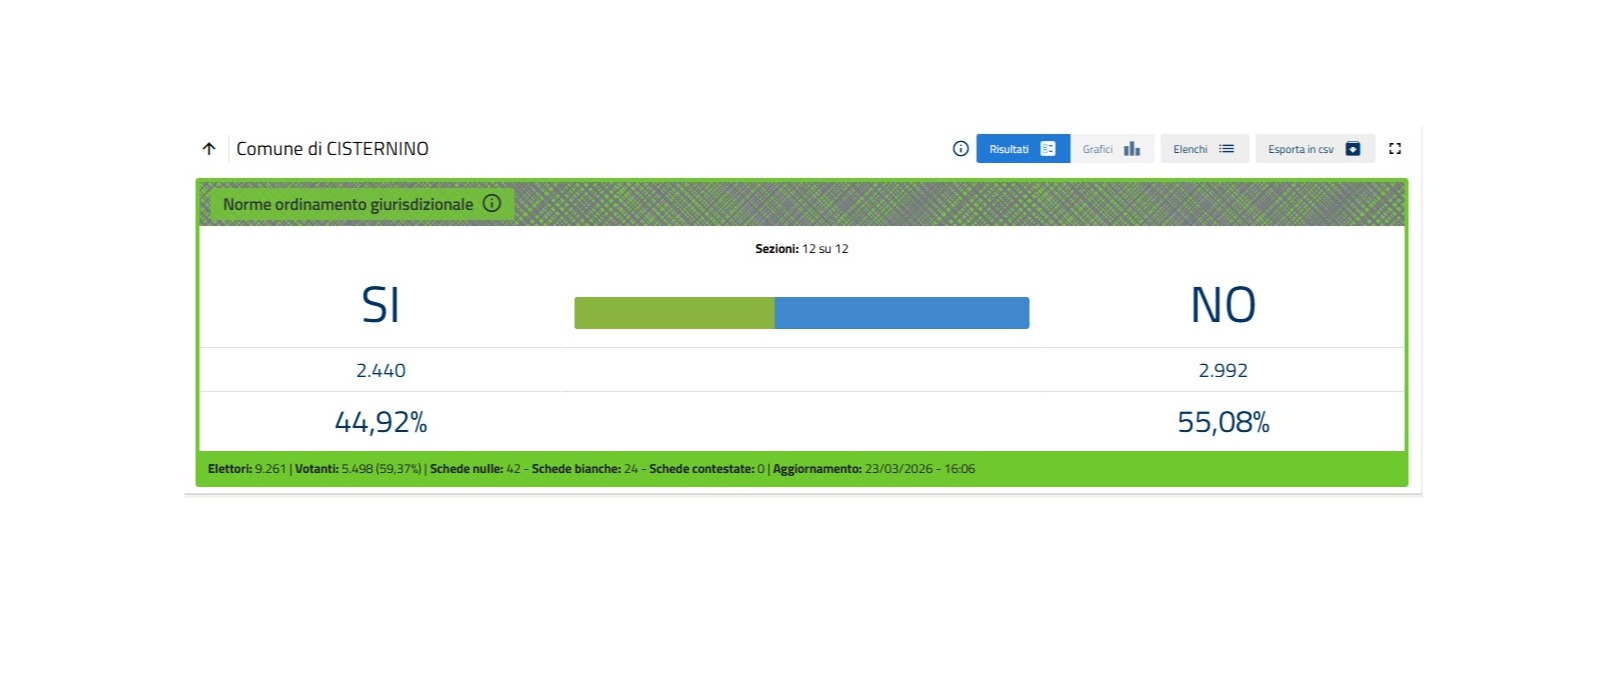1613x688 pixels.
Task: Click the list icon in Elenchi
Action: [x=1226, y=149]
